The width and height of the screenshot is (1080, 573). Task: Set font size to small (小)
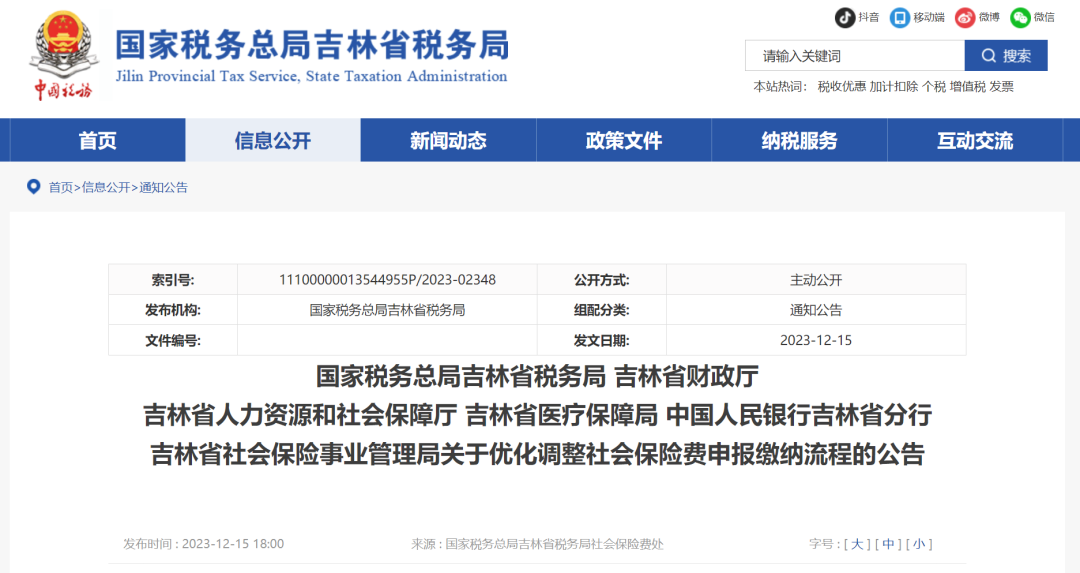920,544
